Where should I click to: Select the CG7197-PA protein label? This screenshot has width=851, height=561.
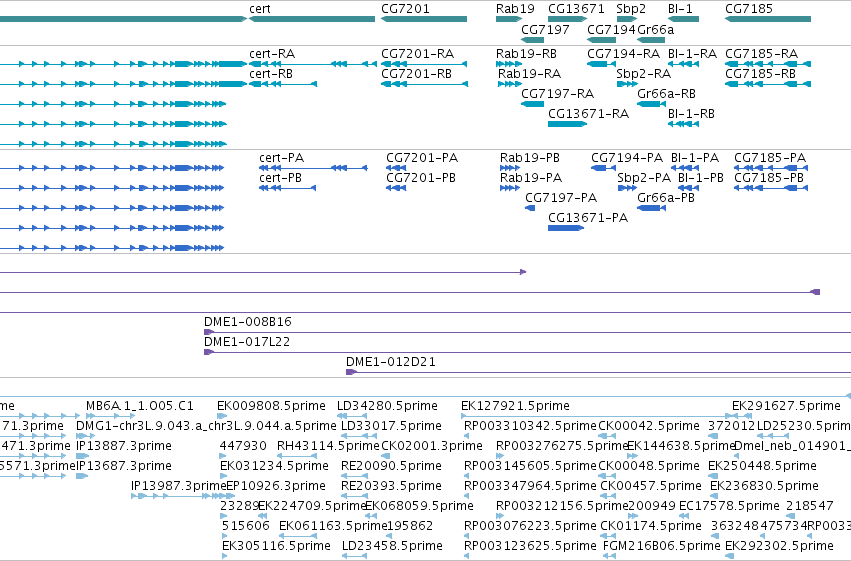pos(561,198)
